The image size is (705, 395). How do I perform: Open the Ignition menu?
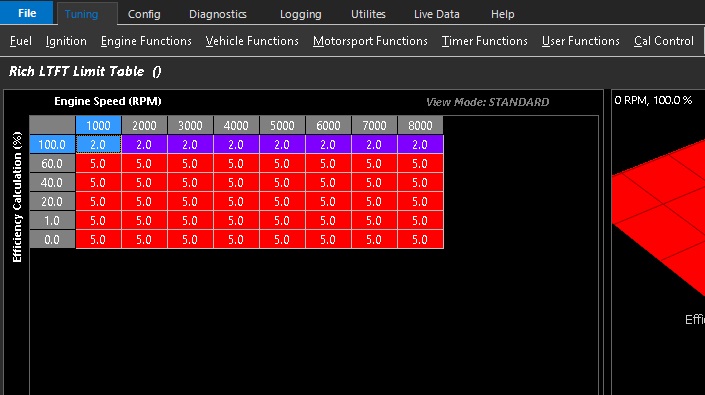pos(66,41)
